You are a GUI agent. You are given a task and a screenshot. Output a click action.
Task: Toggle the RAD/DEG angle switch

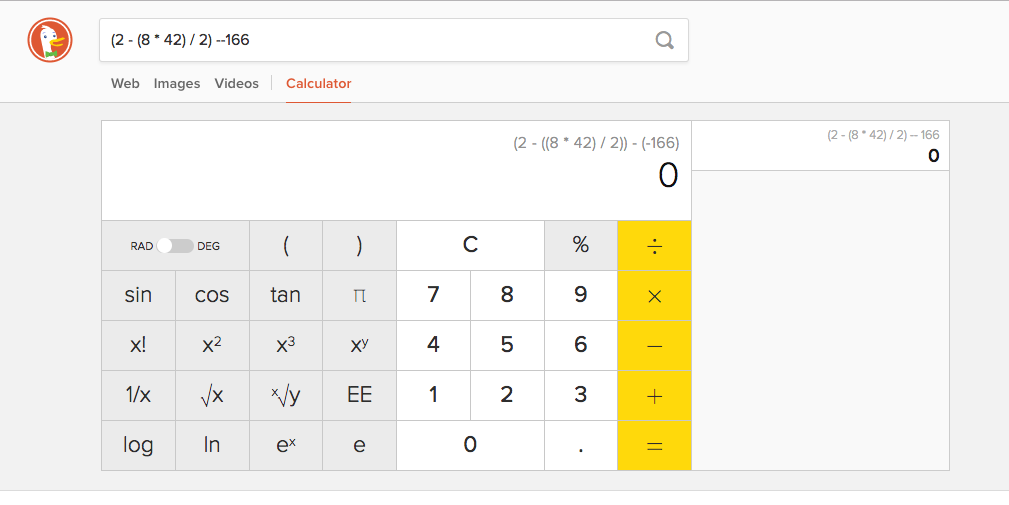click(x=175, y=246)
